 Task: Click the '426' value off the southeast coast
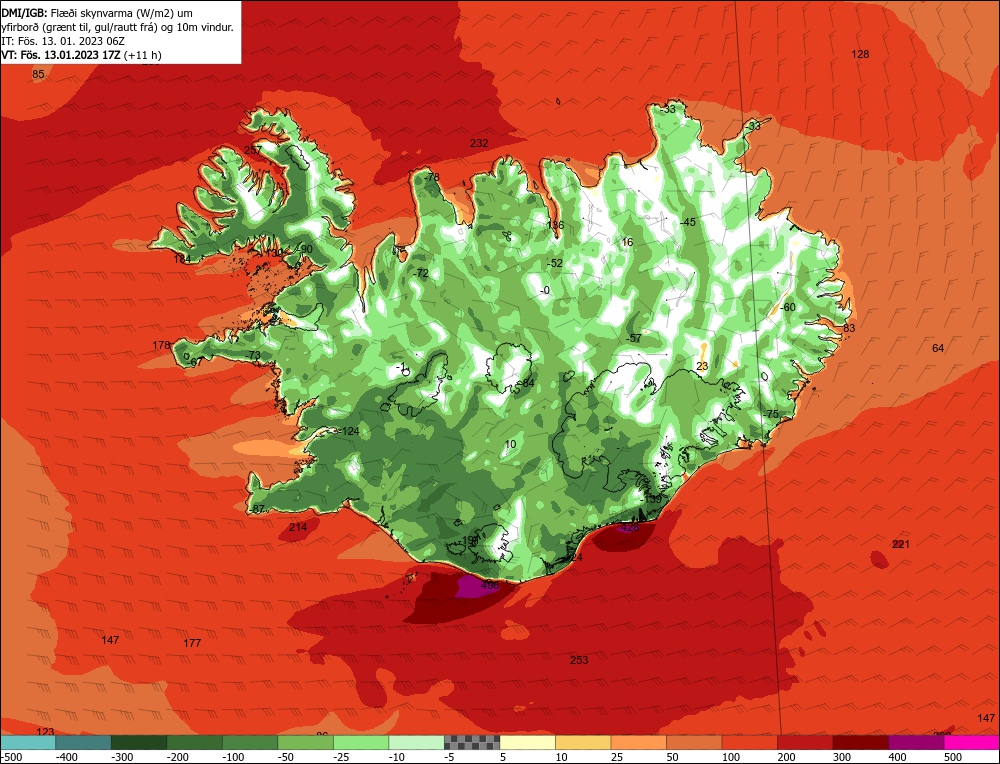[x=629, y=527]
